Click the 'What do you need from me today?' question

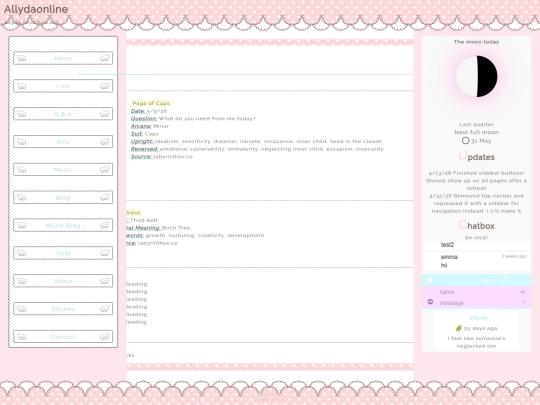[x=207, y=119]
